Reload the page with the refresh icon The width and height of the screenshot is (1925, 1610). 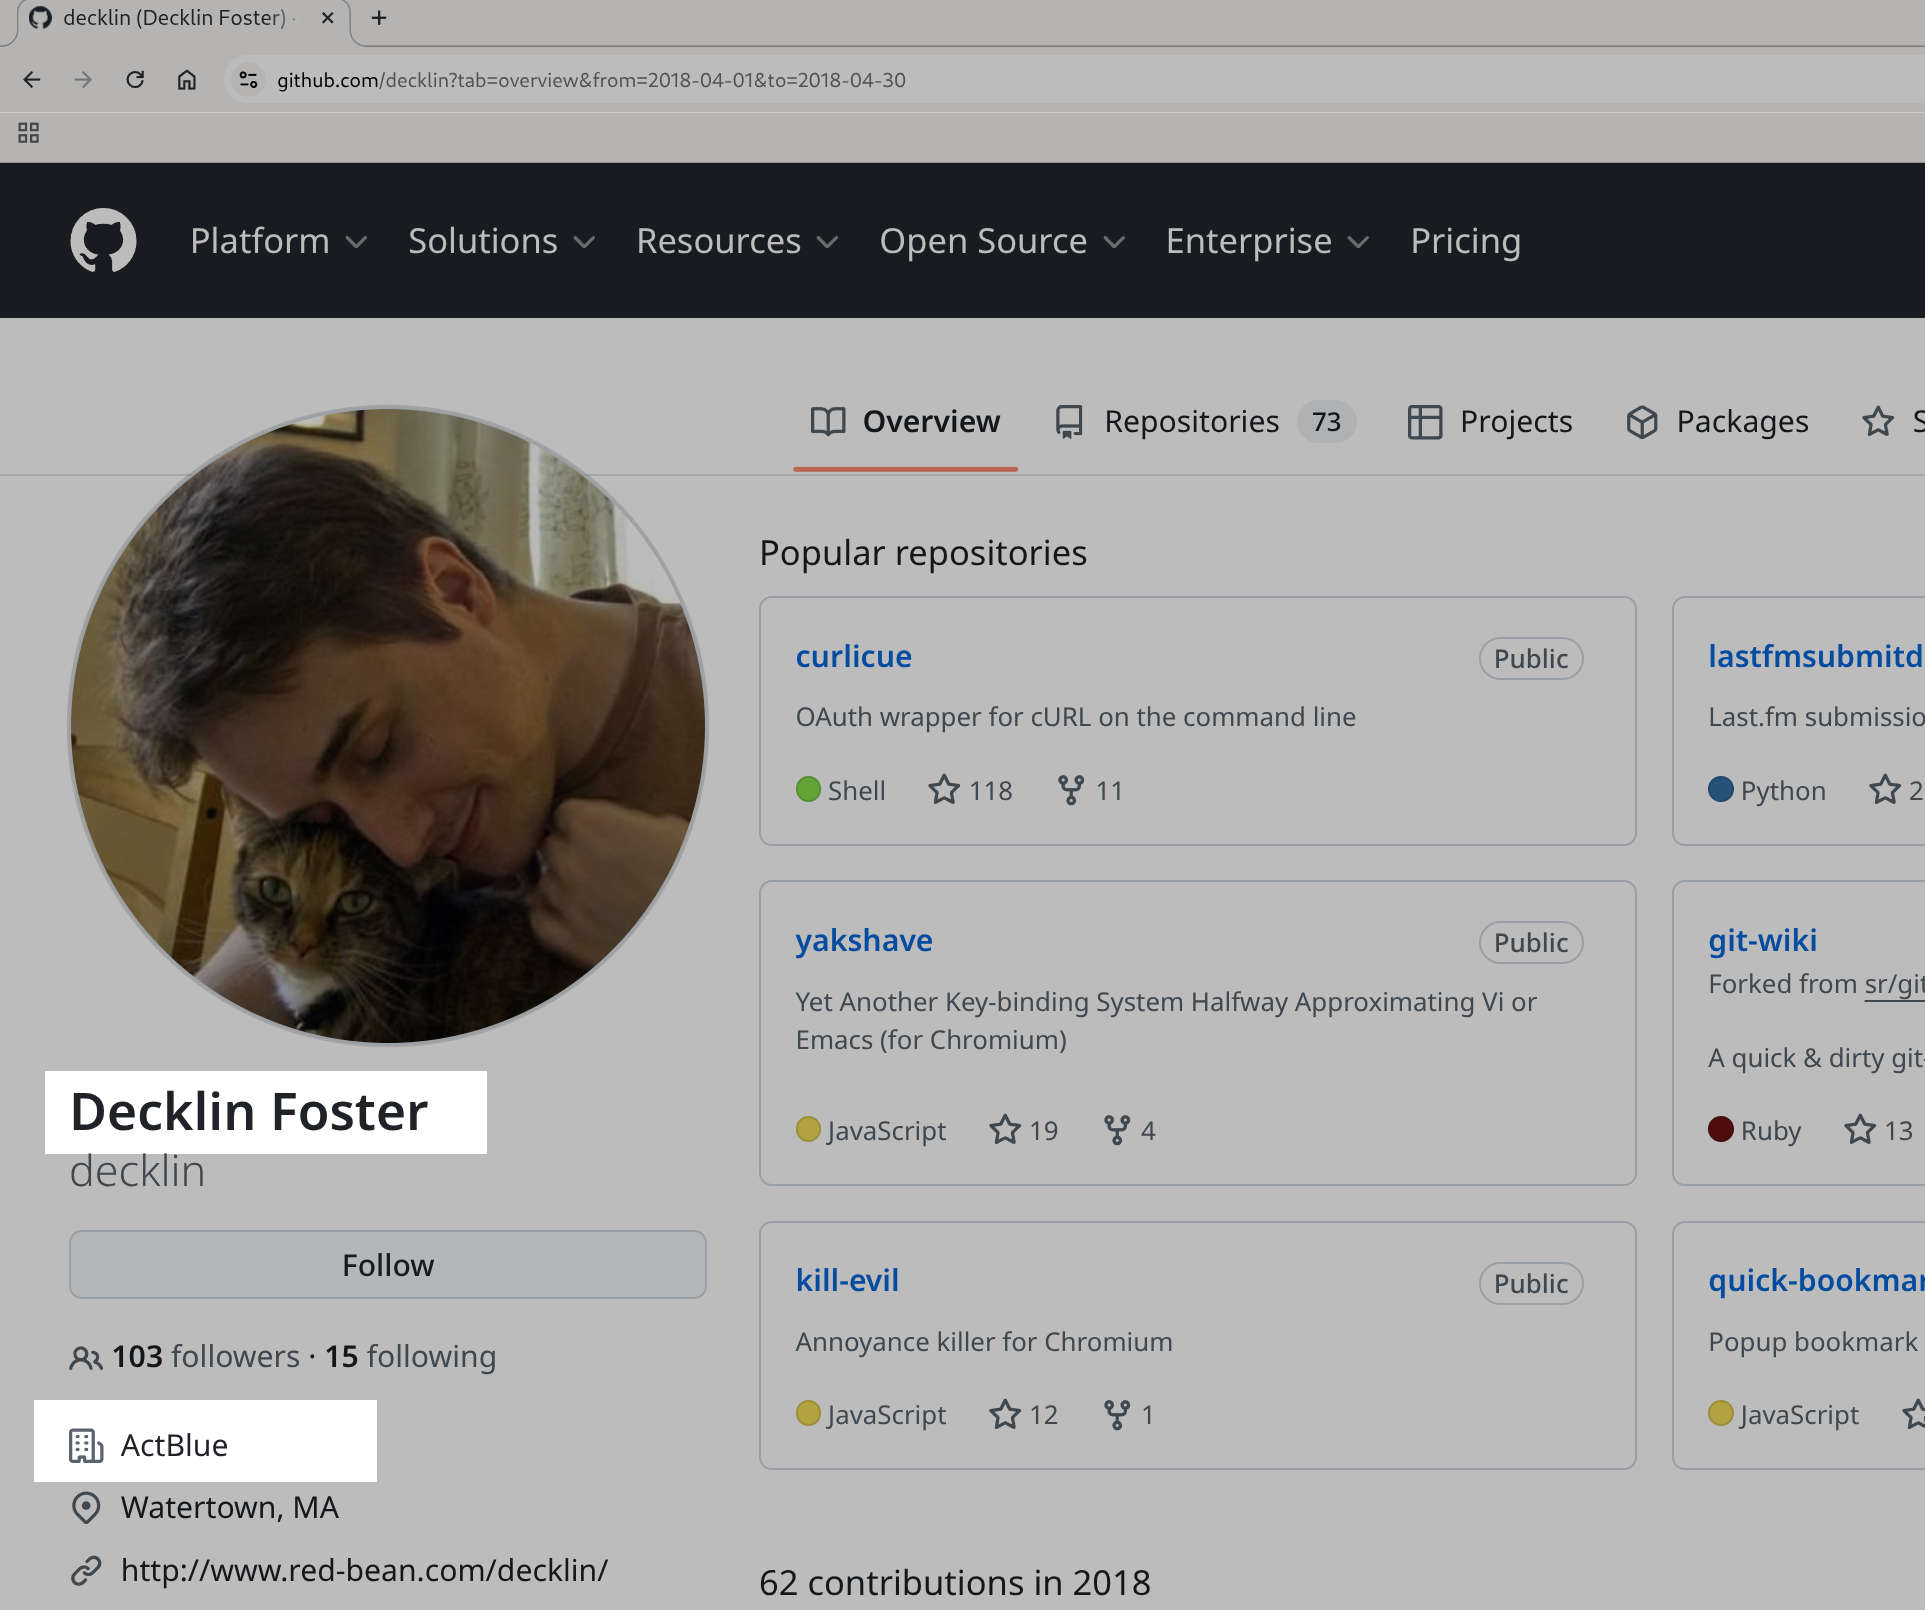point(136,80)
